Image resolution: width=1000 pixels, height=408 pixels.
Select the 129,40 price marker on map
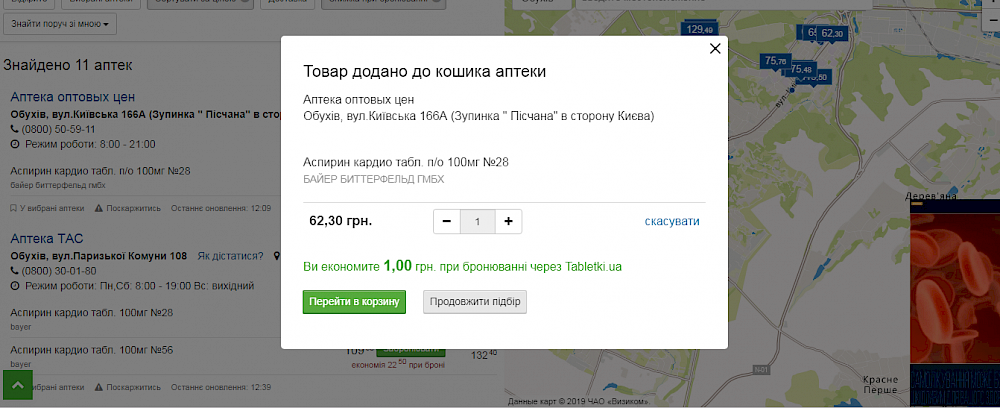click(x=700, y=29)
